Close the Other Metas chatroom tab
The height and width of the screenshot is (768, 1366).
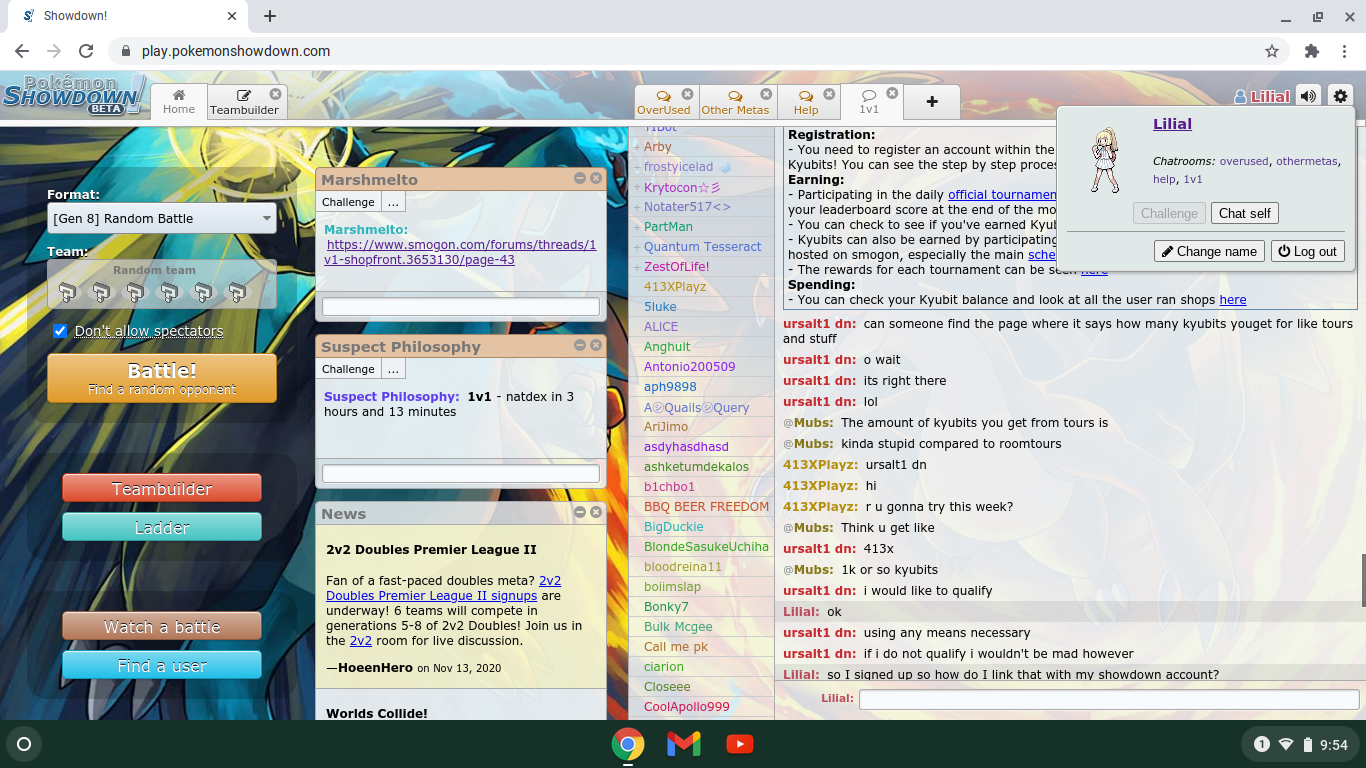766,94
